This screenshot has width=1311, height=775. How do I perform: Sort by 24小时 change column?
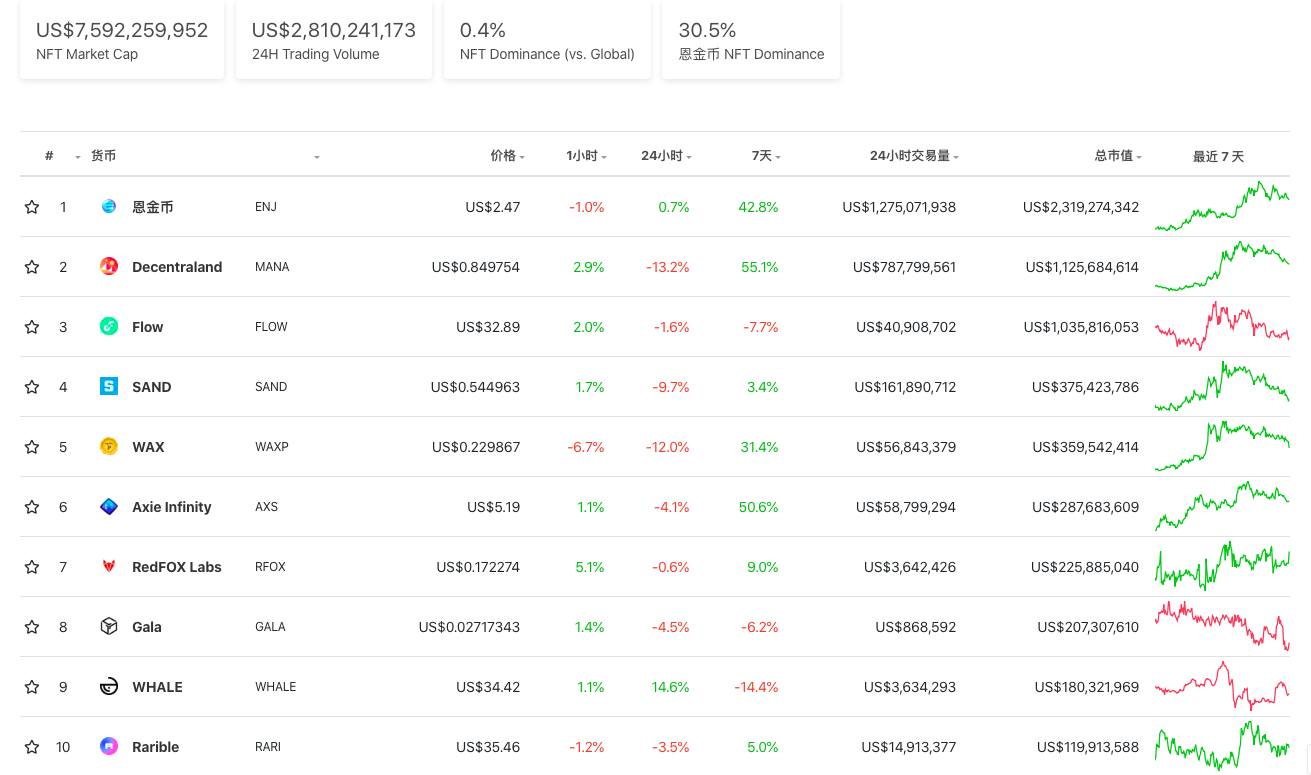[x=666, y=156]
